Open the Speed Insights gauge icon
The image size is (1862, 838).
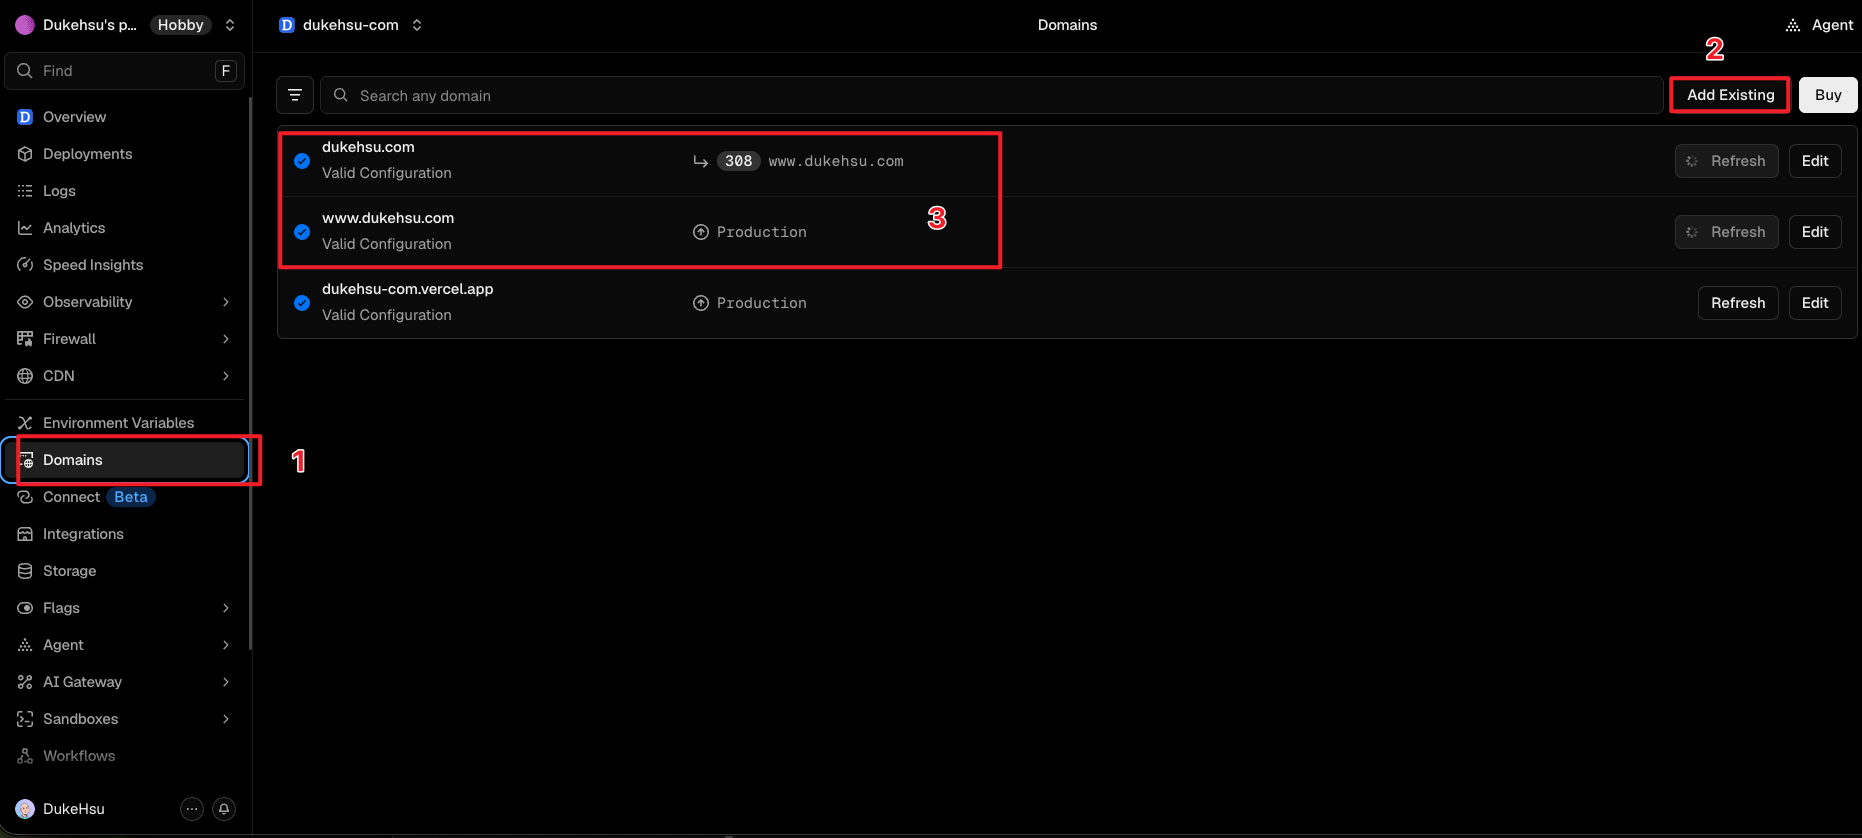[x=25, y=265]
